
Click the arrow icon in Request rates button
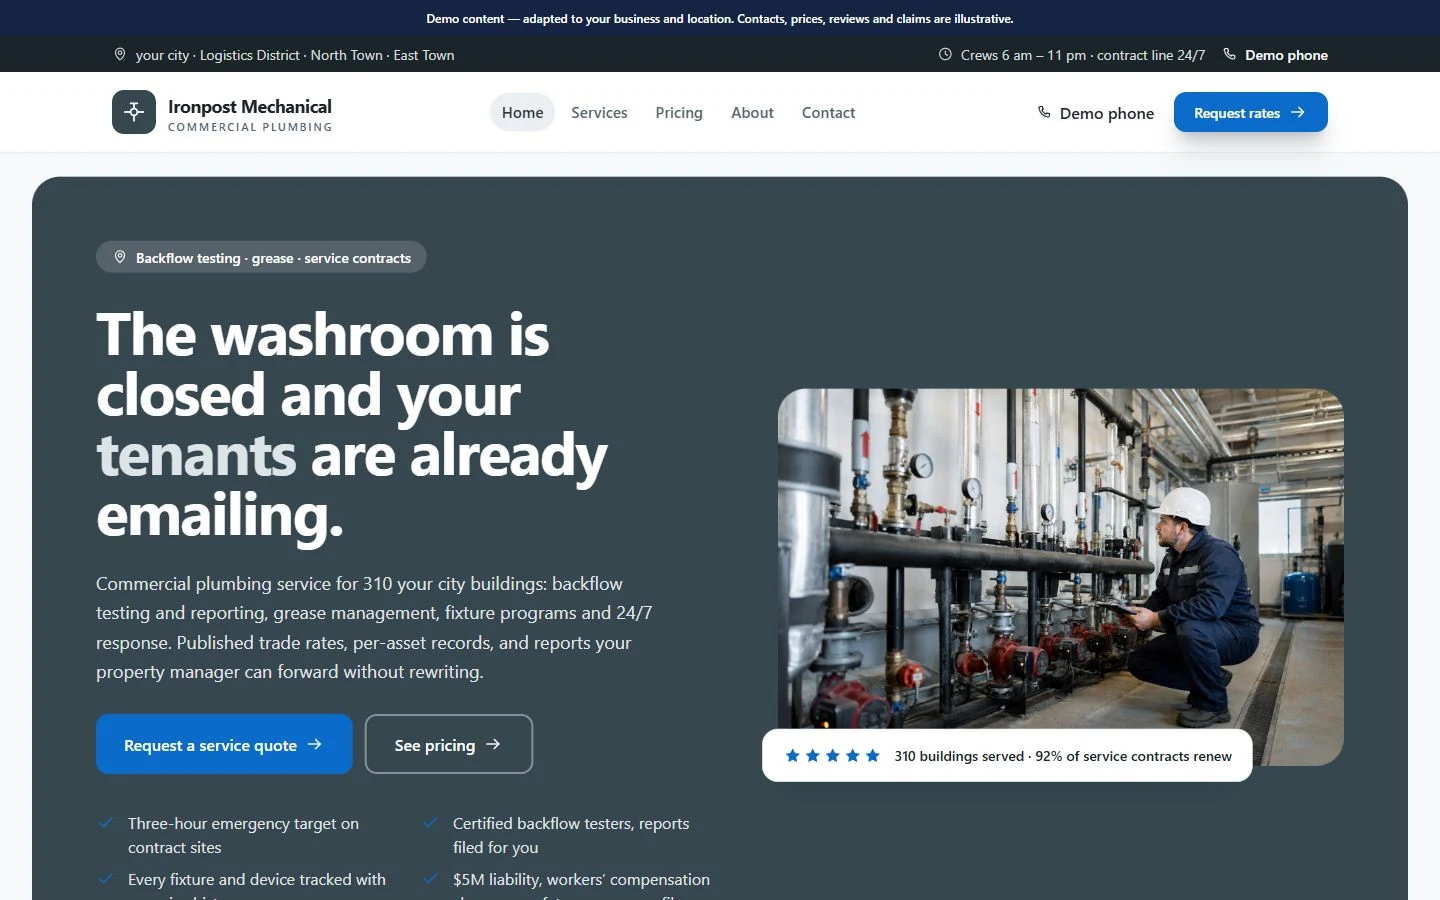pyautogui.click(x=1298, y=112)
